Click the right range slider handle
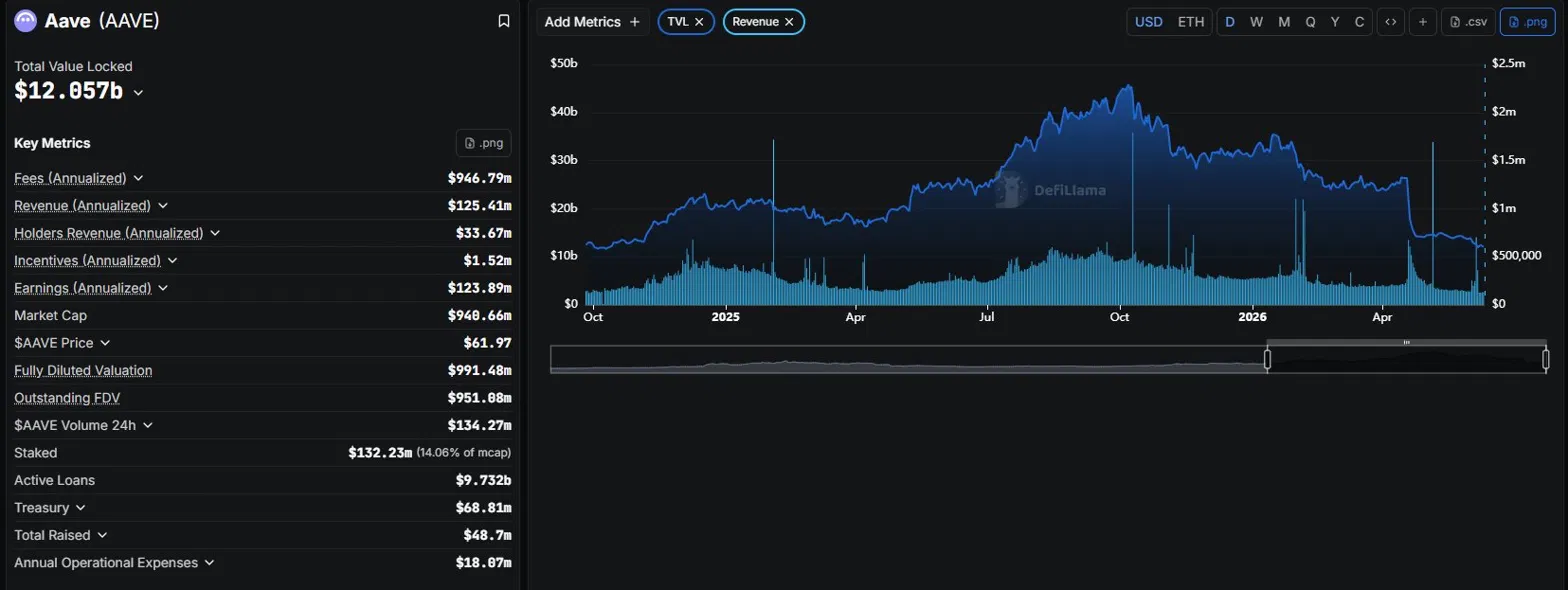The height and width of the screenshot is (590, 1568). tap(1546, 359)
